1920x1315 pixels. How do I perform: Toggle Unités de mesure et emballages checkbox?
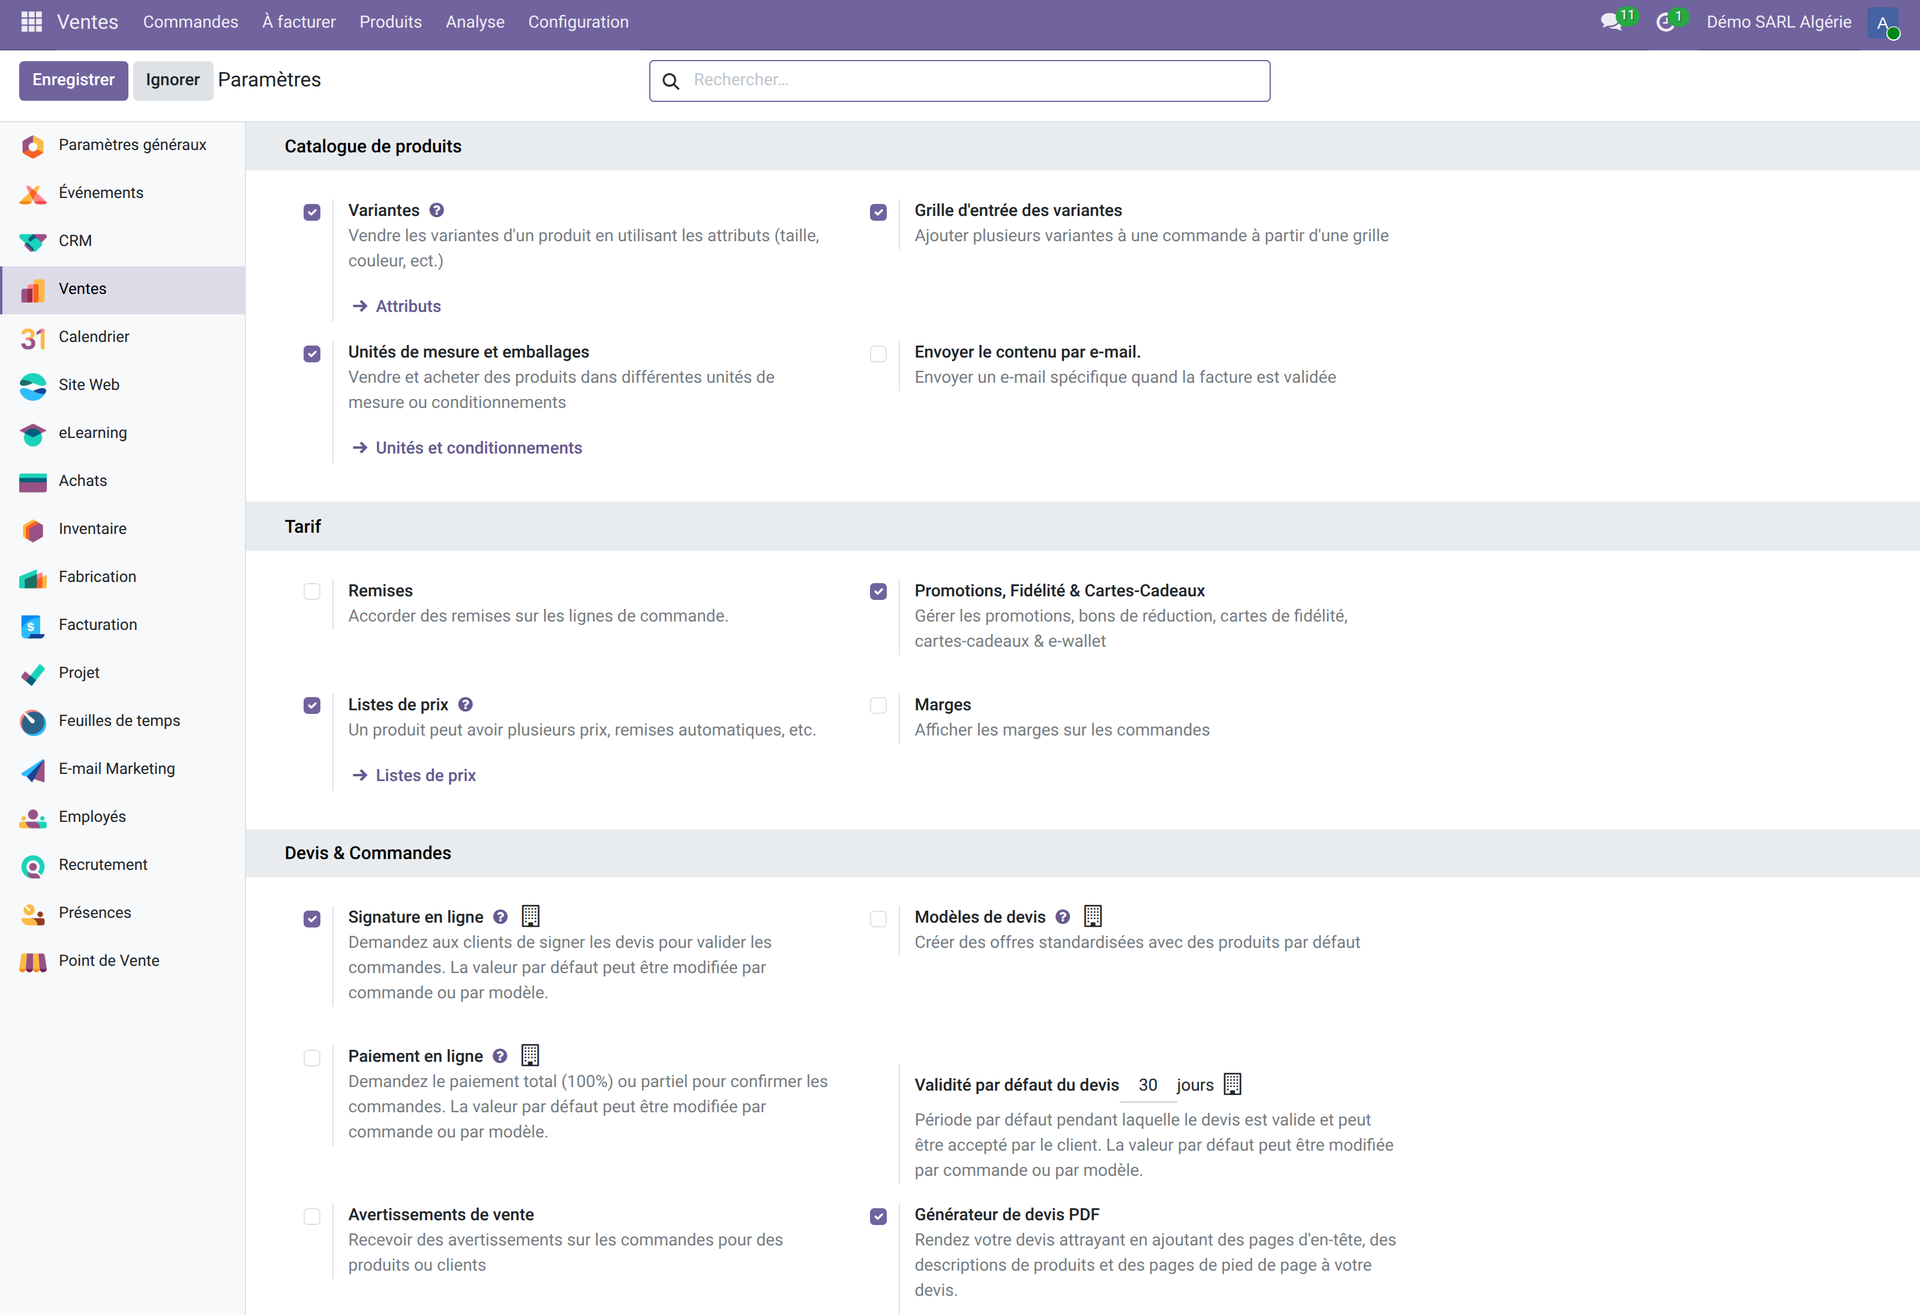[x=312, y=354]
